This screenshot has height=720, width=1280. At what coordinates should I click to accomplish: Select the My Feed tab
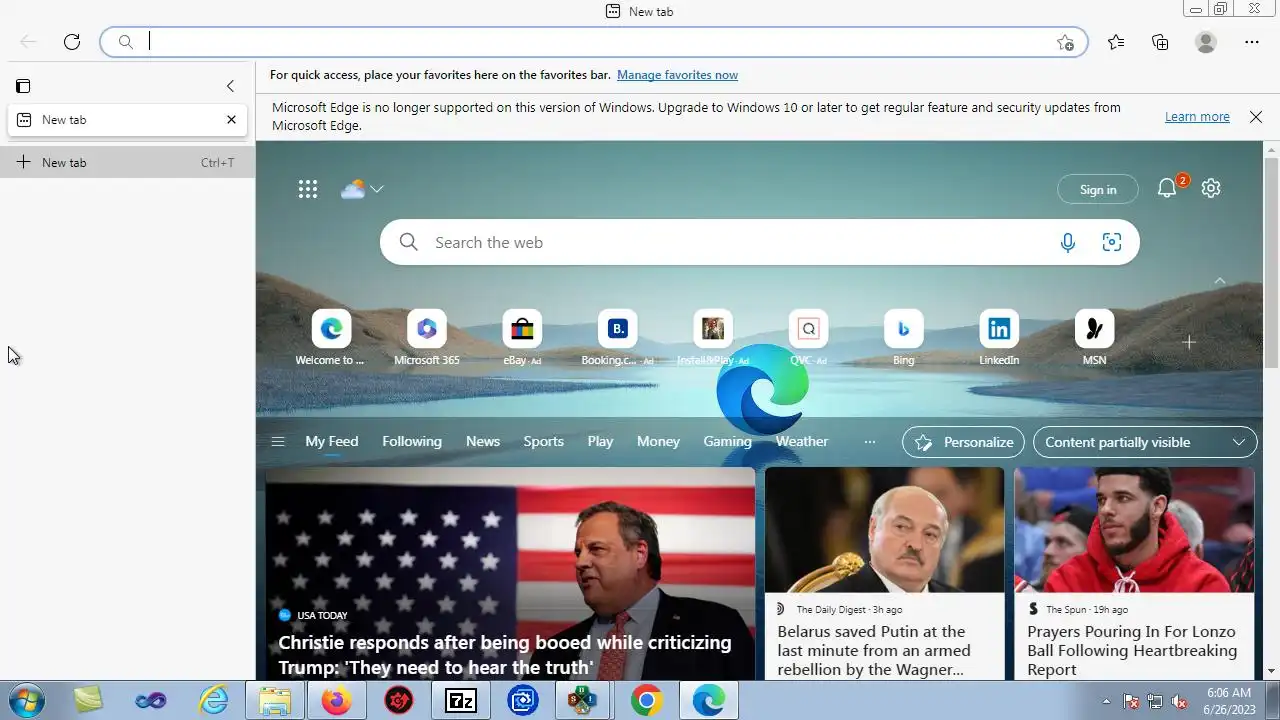(x=332, y=441)
